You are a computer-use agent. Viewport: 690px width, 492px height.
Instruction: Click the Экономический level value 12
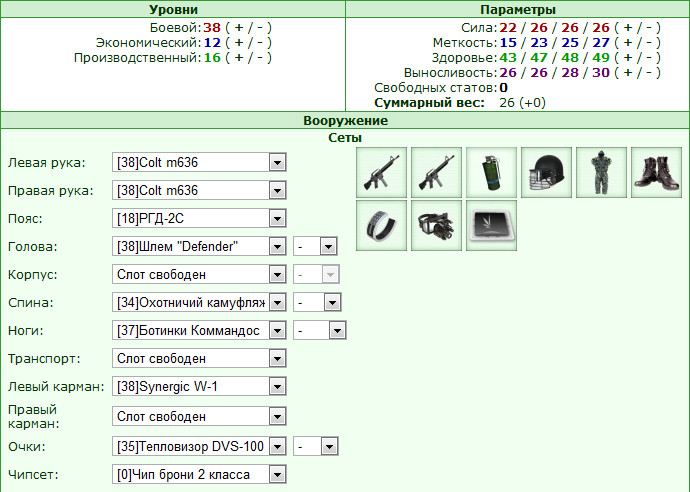tap(212, 43)
